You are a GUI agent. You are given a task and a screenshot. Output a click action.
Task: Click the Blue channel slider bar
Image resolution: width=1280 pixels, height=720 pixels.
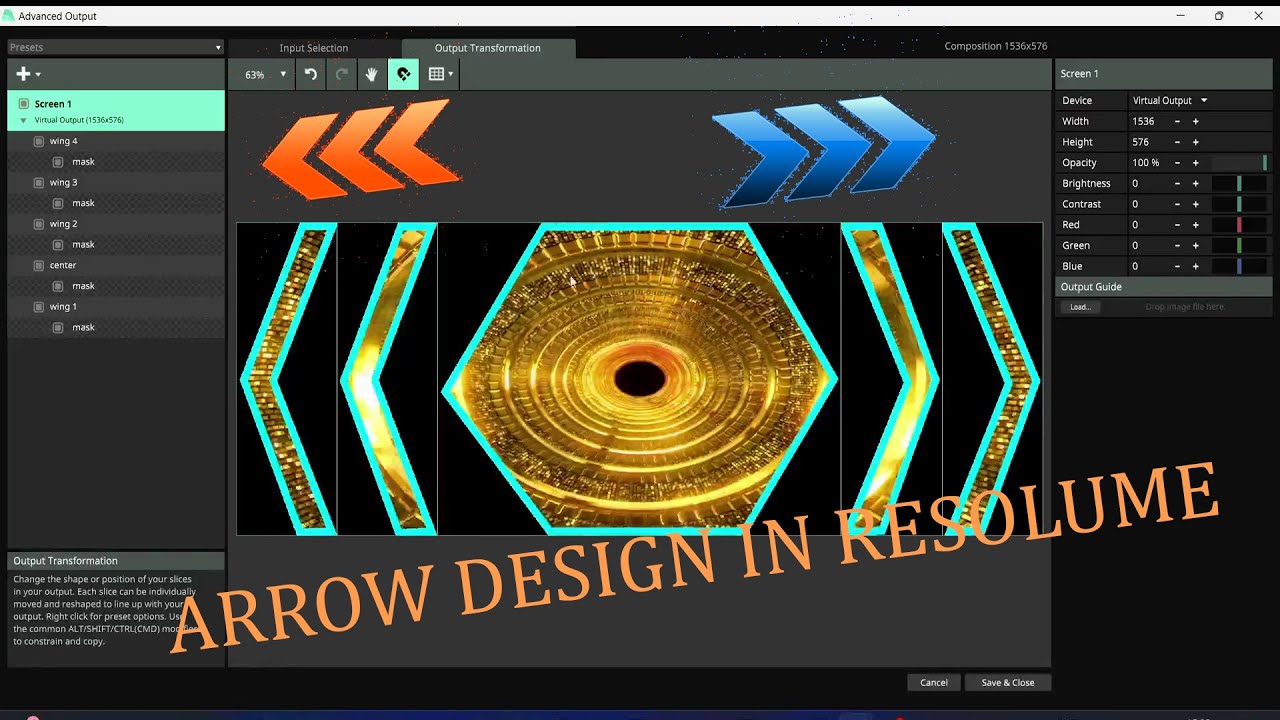click(x=1239, y=266)
